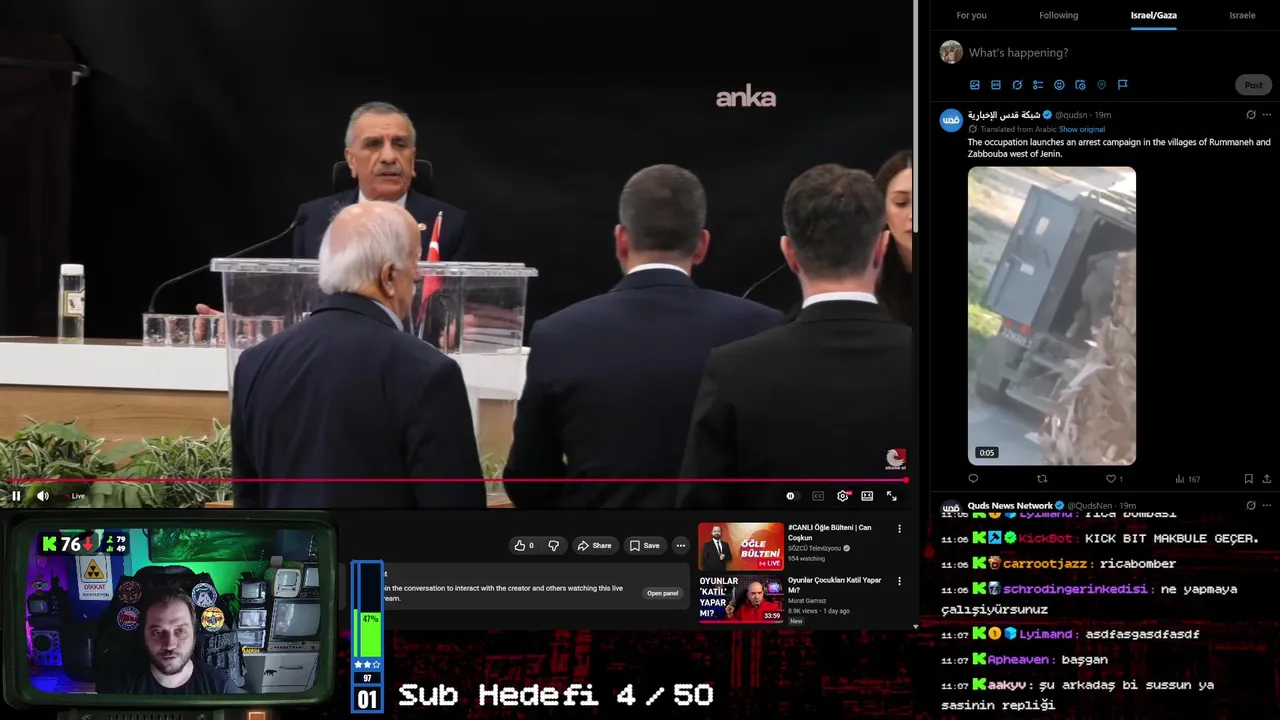Screen dimensions: 1280x720
Task: Play the military vehicle tweet video
Action: tap(1052, 316)
